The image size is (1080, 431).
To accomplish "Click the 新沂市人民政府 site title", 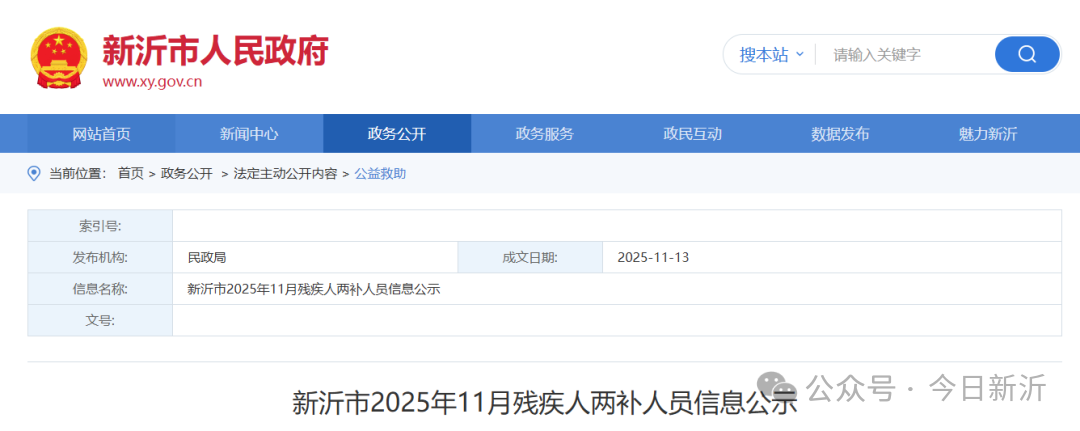I will click(215, 50).
